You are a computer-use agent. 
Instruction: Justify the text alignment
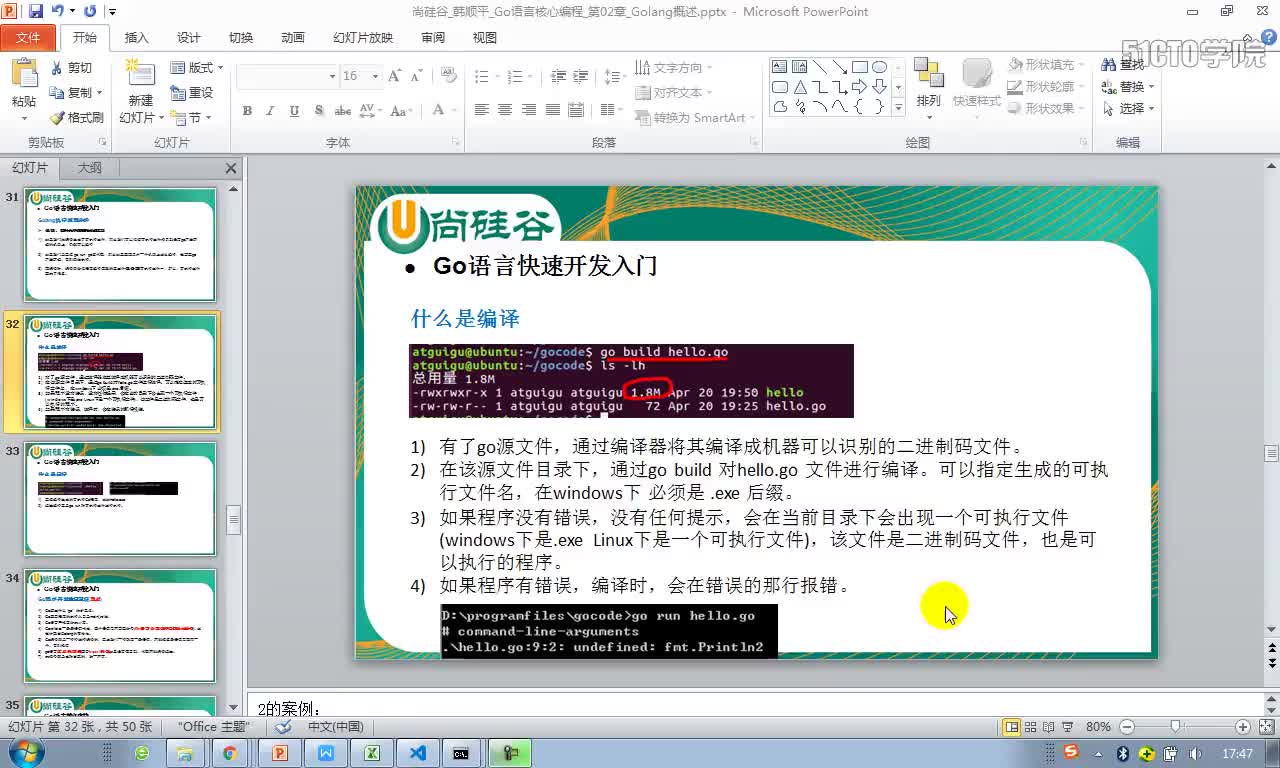(x=553, y=110)
